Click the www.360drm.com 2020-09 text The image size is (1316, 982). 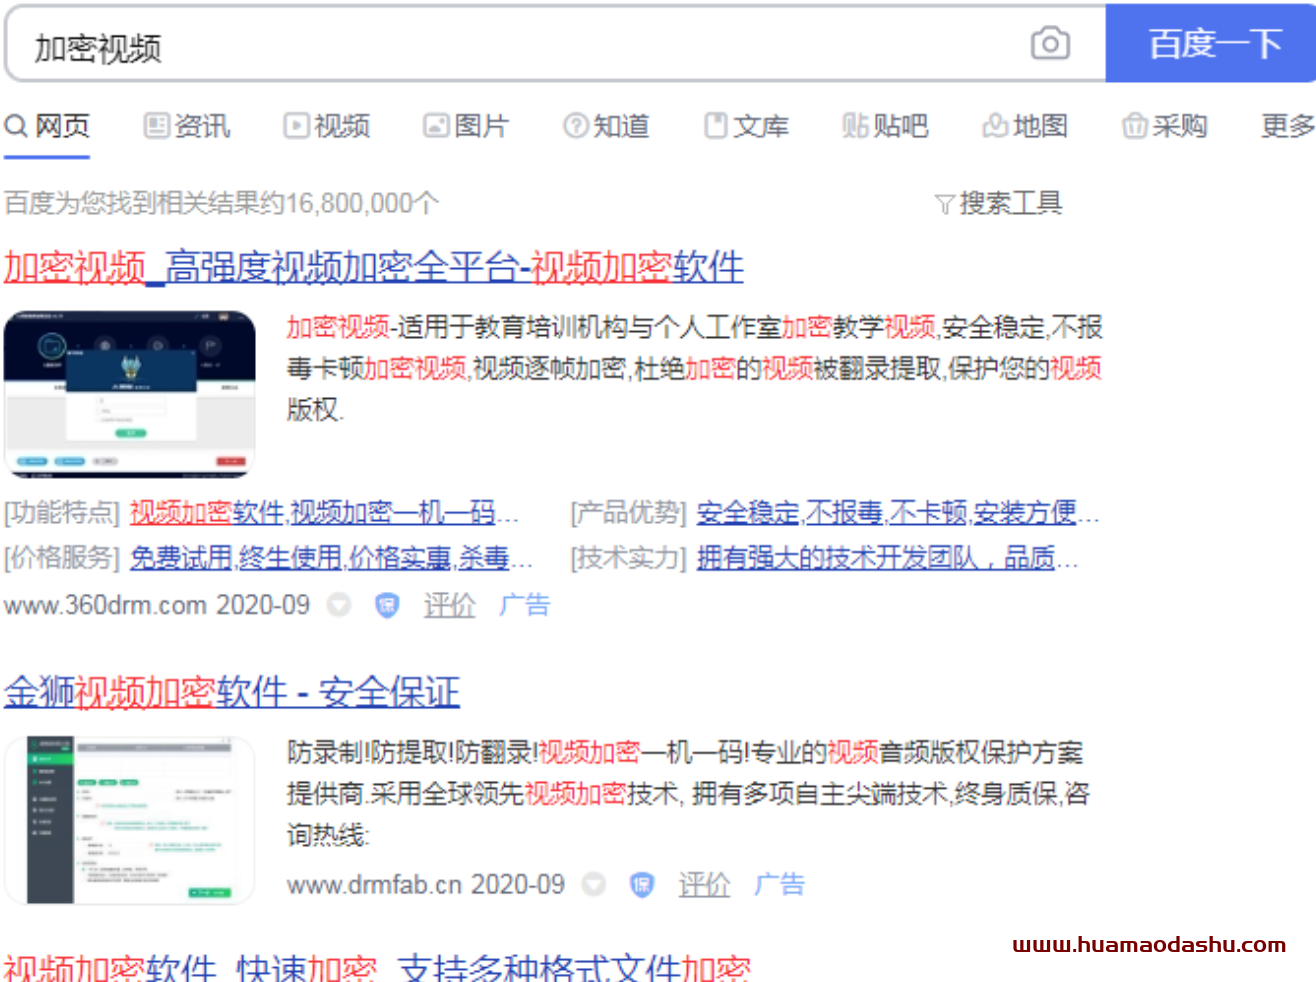(x=157, y=605)
